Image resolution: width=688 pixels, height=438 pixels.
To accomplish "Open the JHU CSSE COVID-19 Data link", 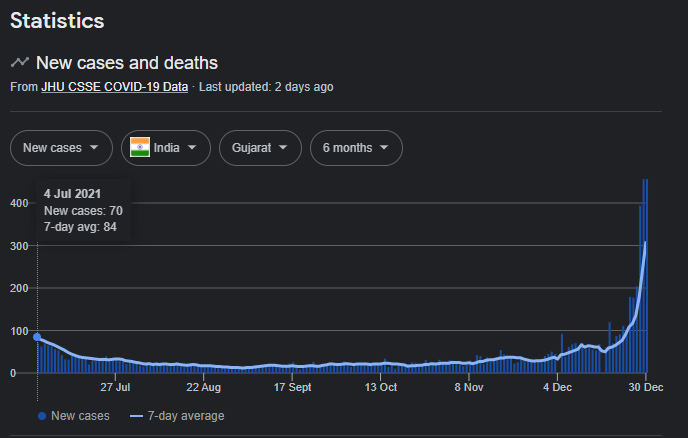I will pyautogui.click(x=115, y=87).
